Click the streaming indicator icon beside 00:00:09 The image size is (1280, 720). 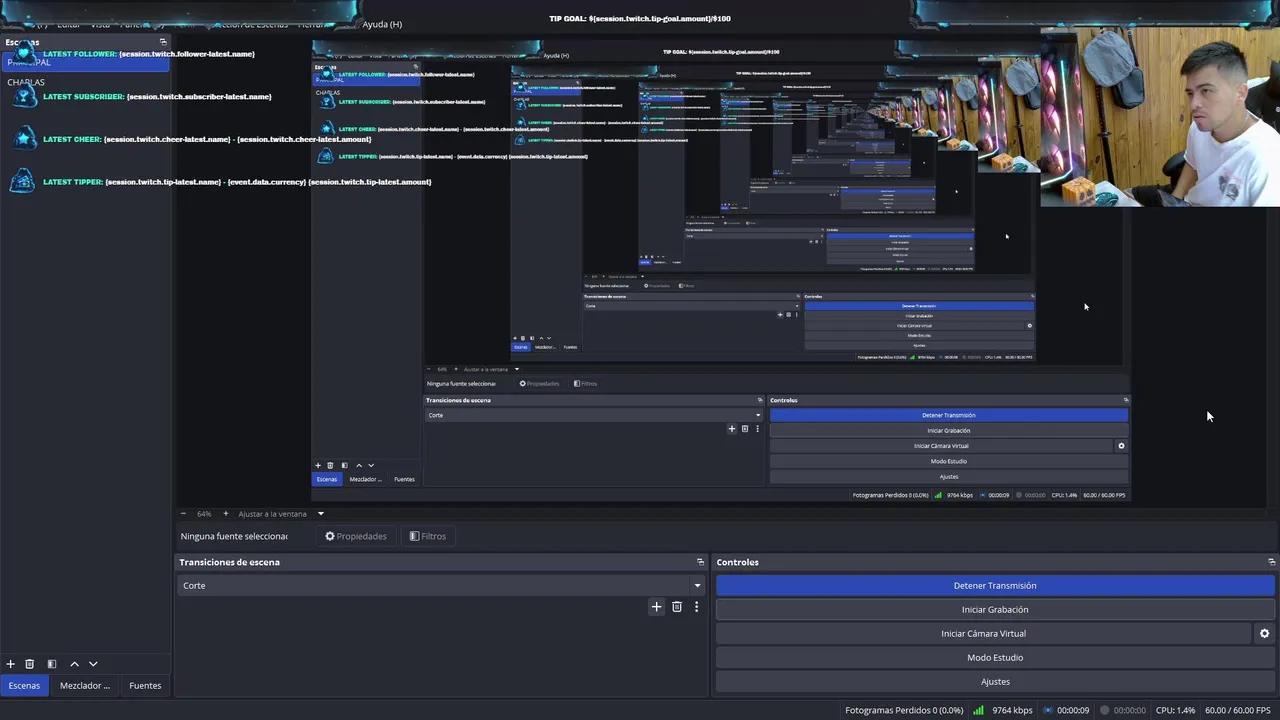(x=1047, y=710)
